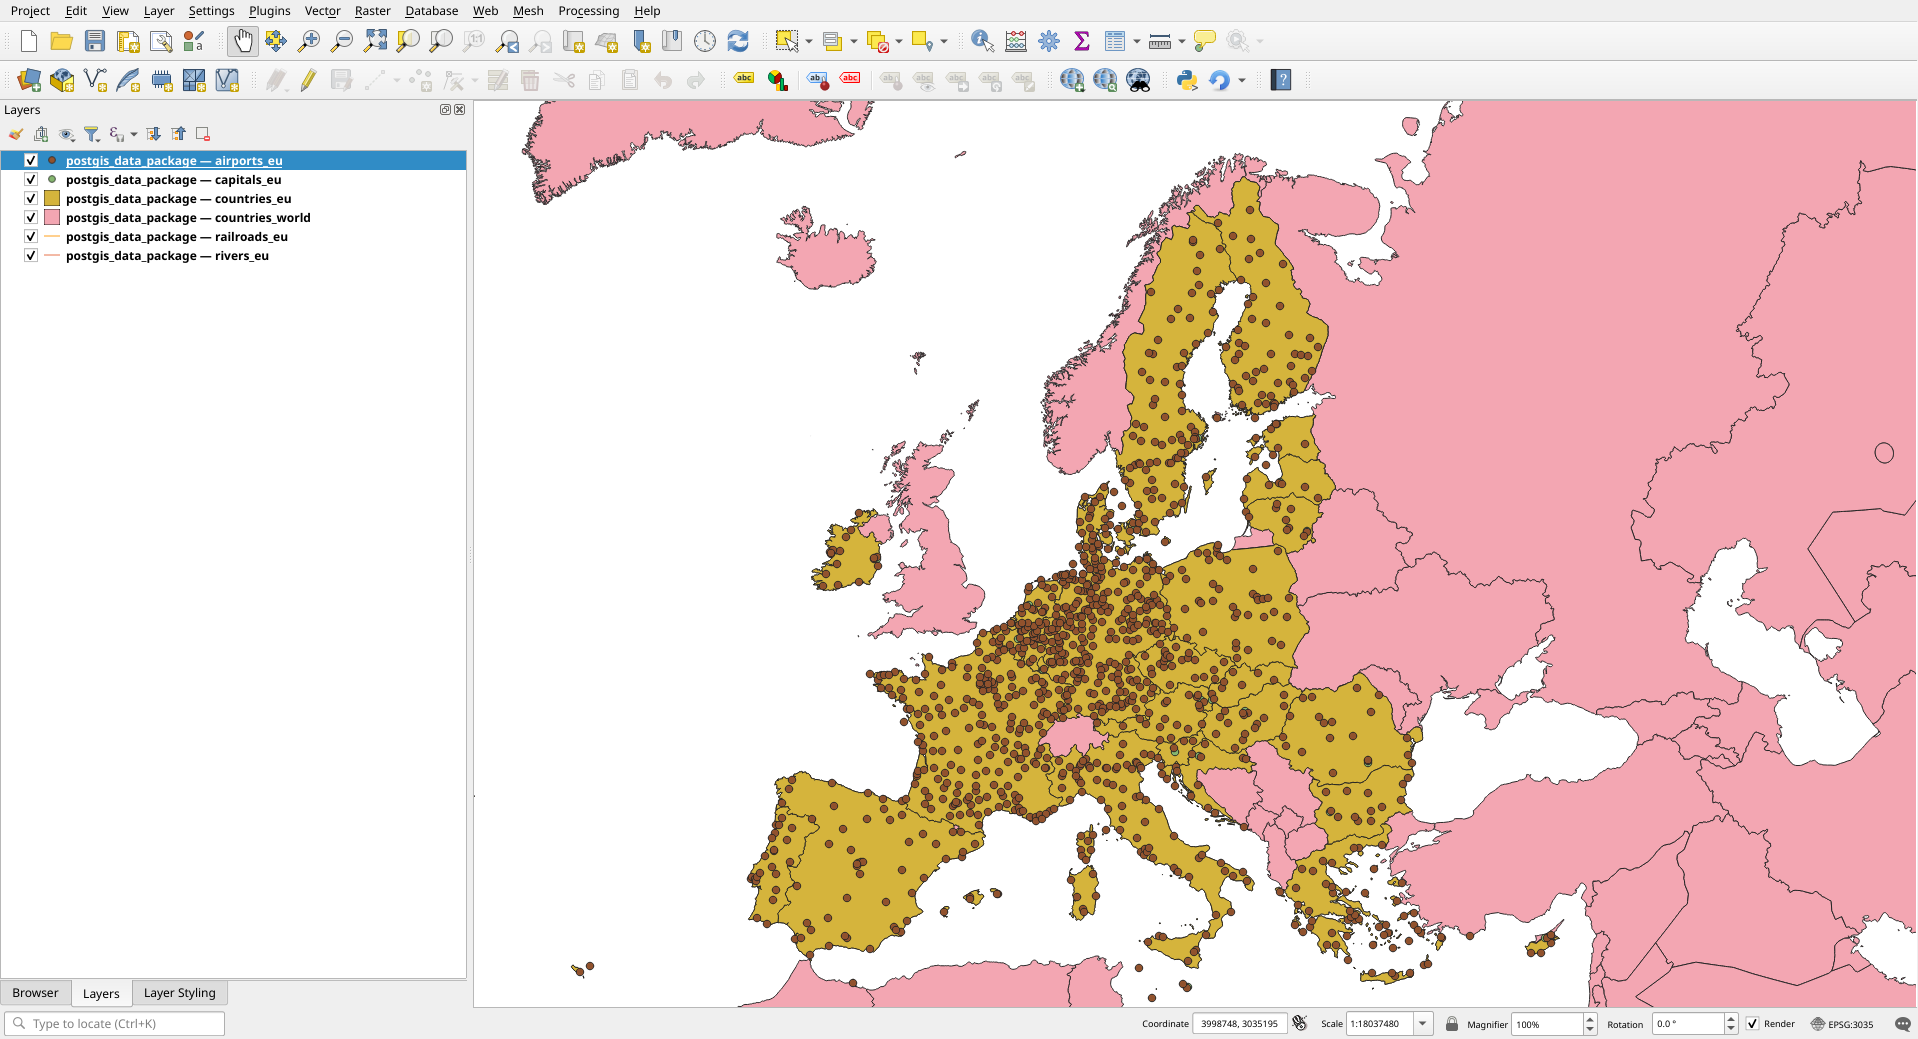Expand the Select Features tool dropdown arrow
1918x1039 pixels.
[809, 41]
